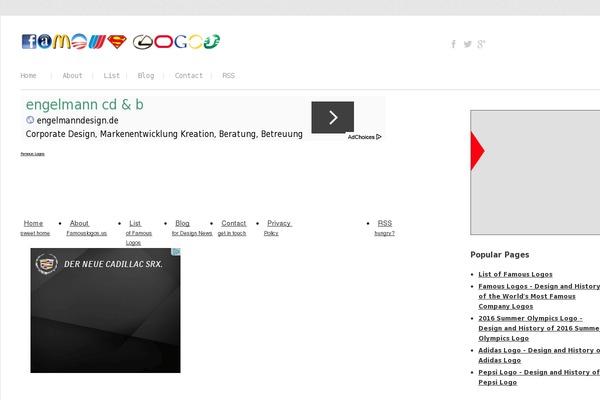Click the Famous Logos site logo
The height and width of the screenshot is (400, 600).
click(x=121, y=41)
